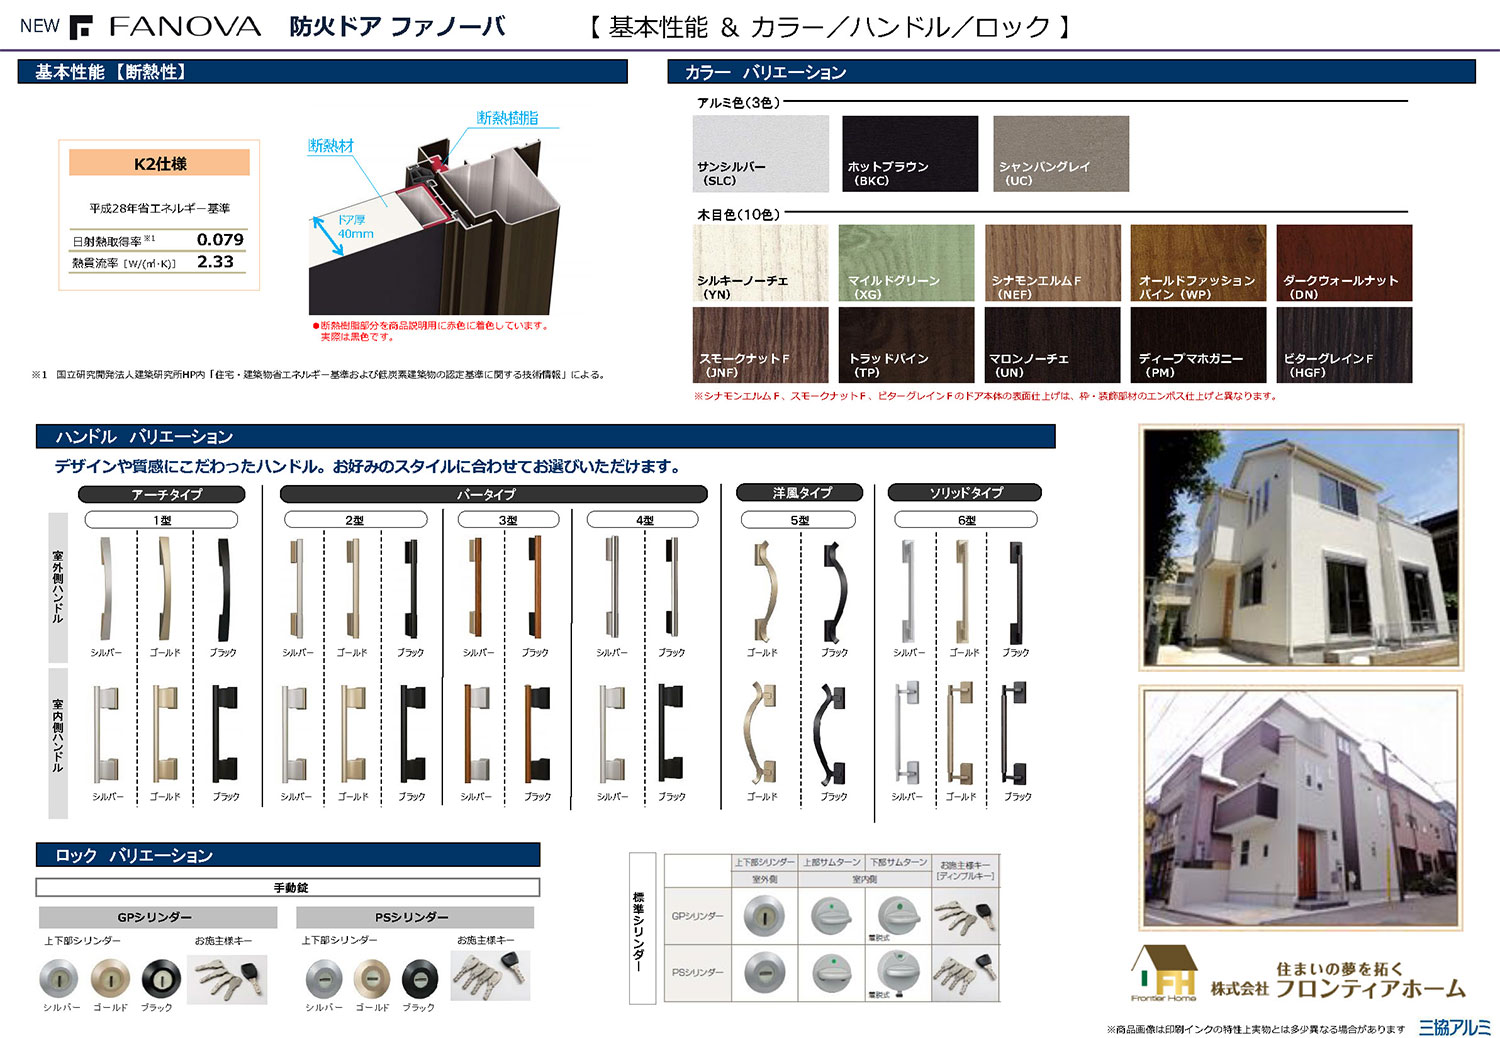The width and height of the screenshot is (1500, 1038).
Task: Click the 標準シリンダー table side label
Action: tap(641, 928)
